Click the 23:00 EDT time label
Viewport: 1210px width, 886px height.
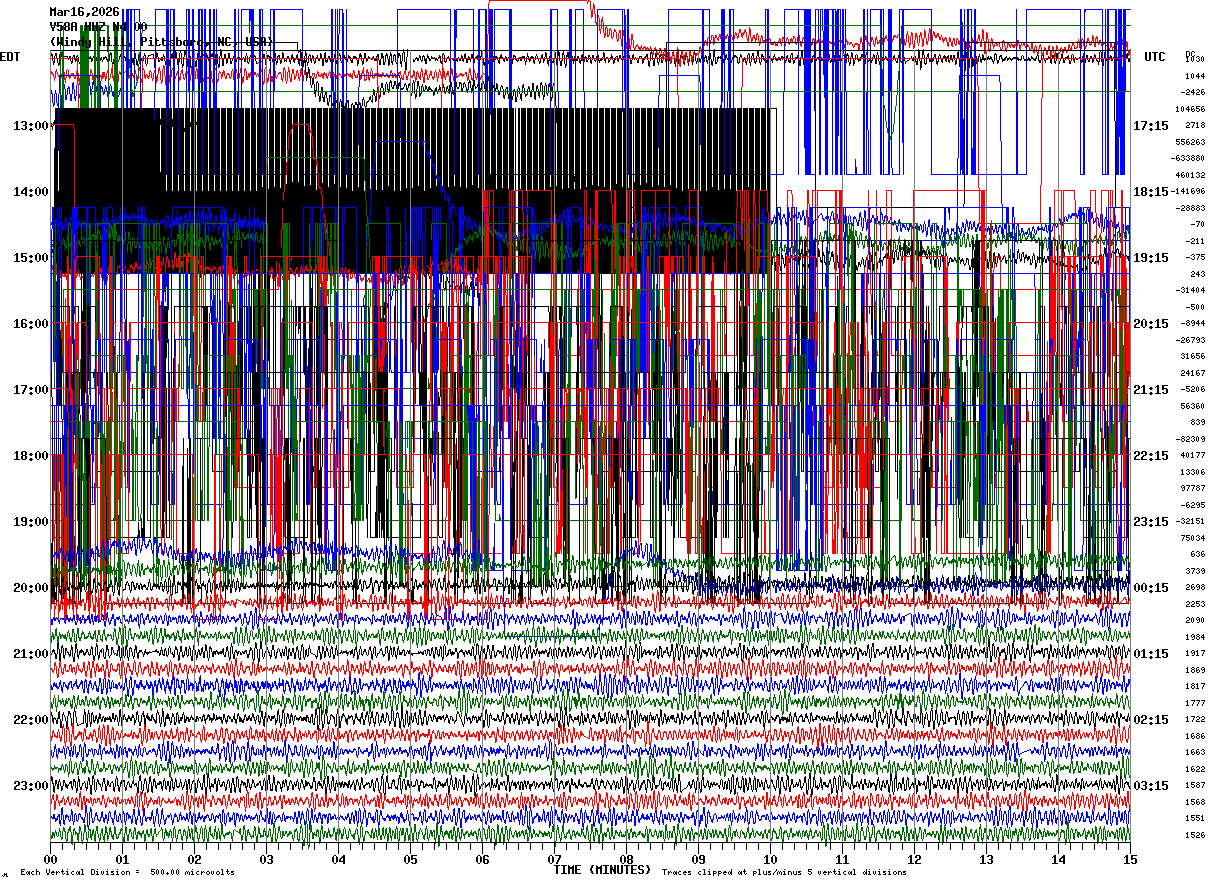[31, 785]
